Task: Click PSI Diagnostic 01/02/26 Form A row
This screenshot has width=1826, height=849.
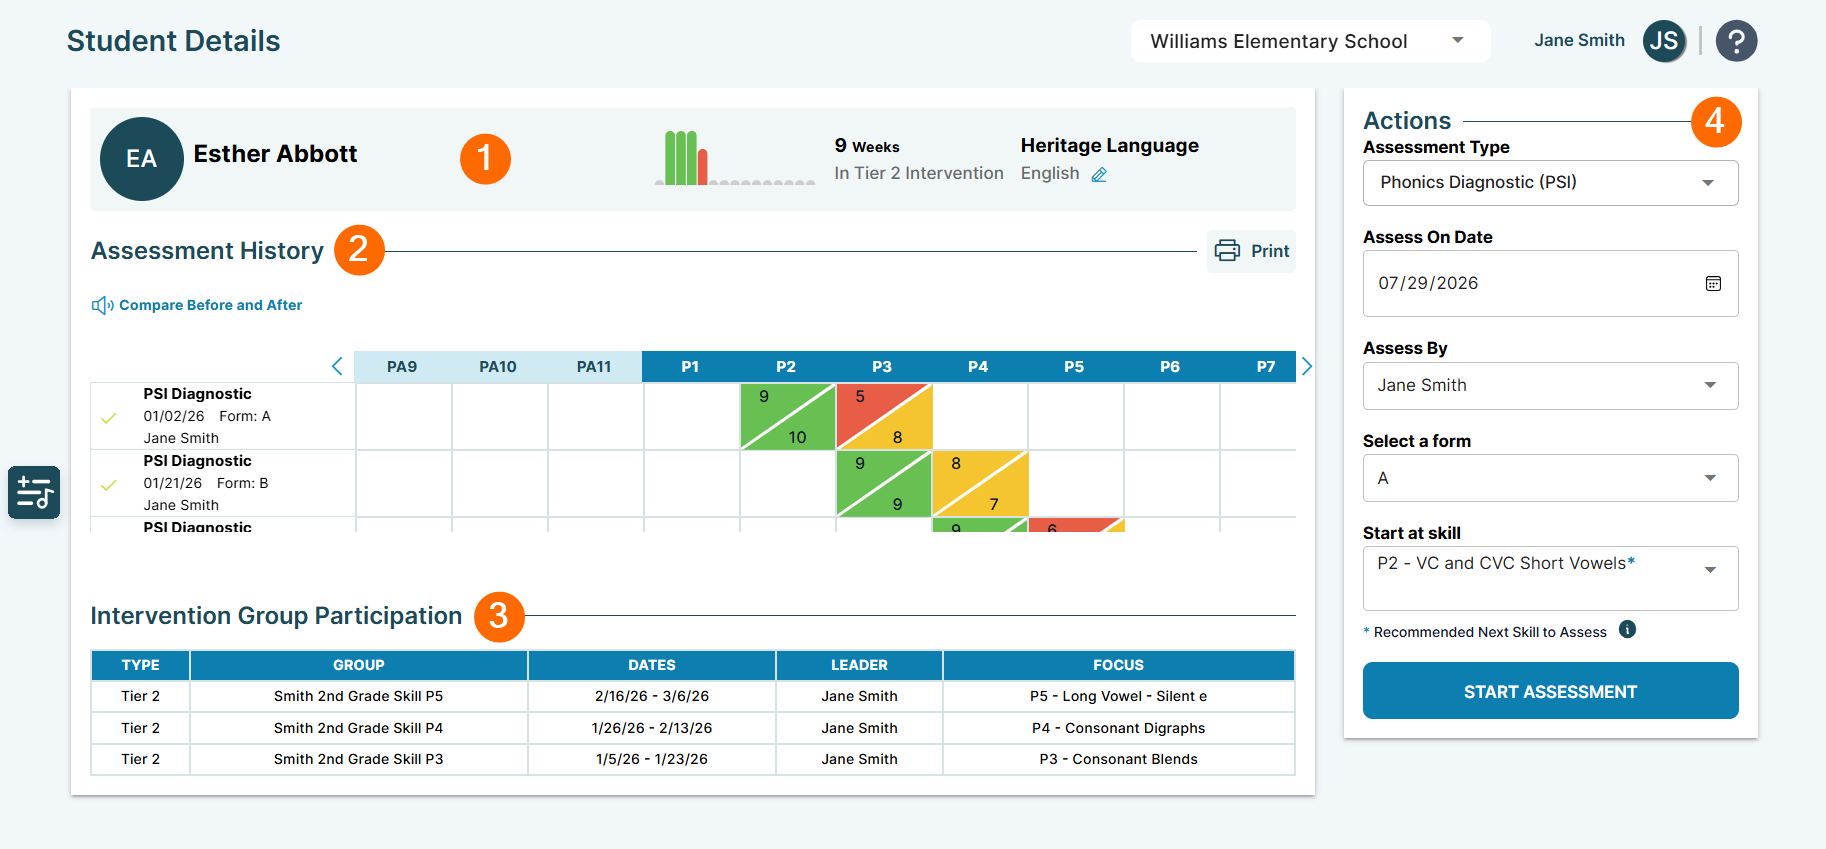Action: tap(223, 416)
